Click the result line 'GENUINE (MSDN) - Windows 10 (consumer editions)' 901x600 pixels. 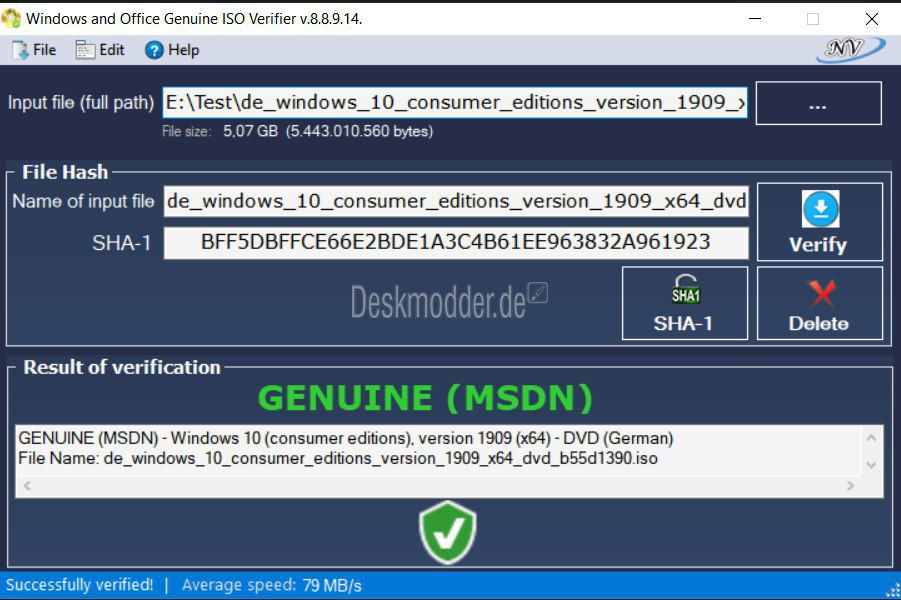pos(346,439)
